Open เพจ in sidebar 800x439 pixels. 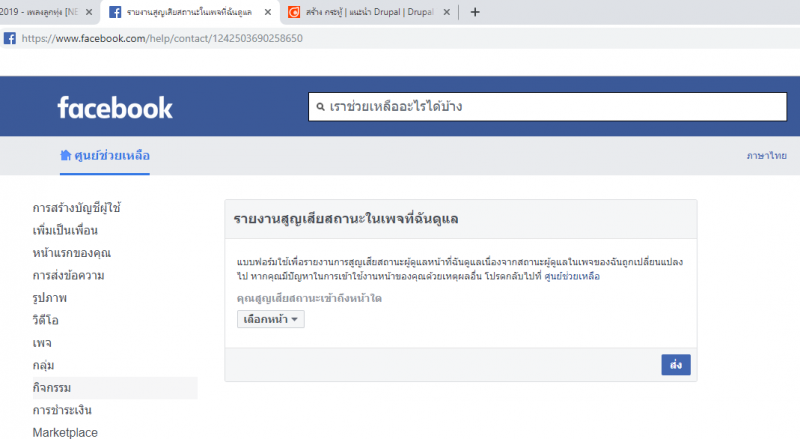[x=42, y=343]
